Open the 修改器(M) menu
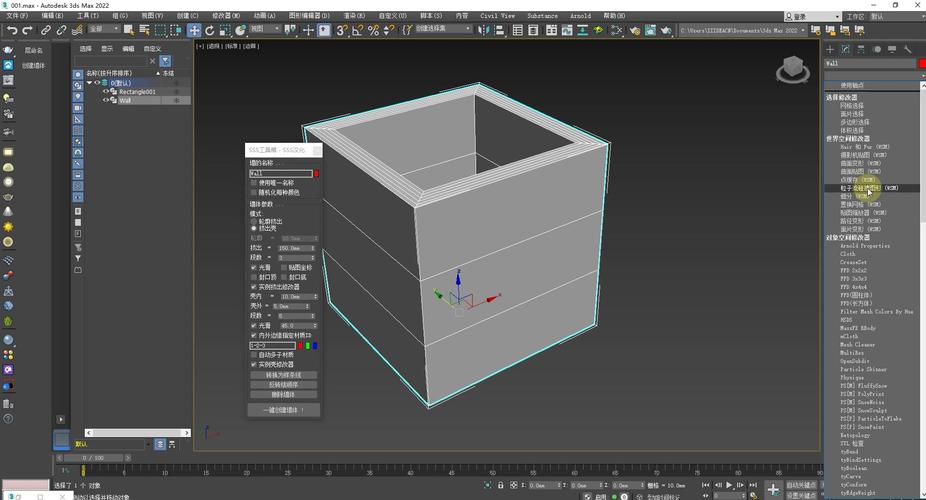This screenshot has width=926, height=500. tap(226, 15)
